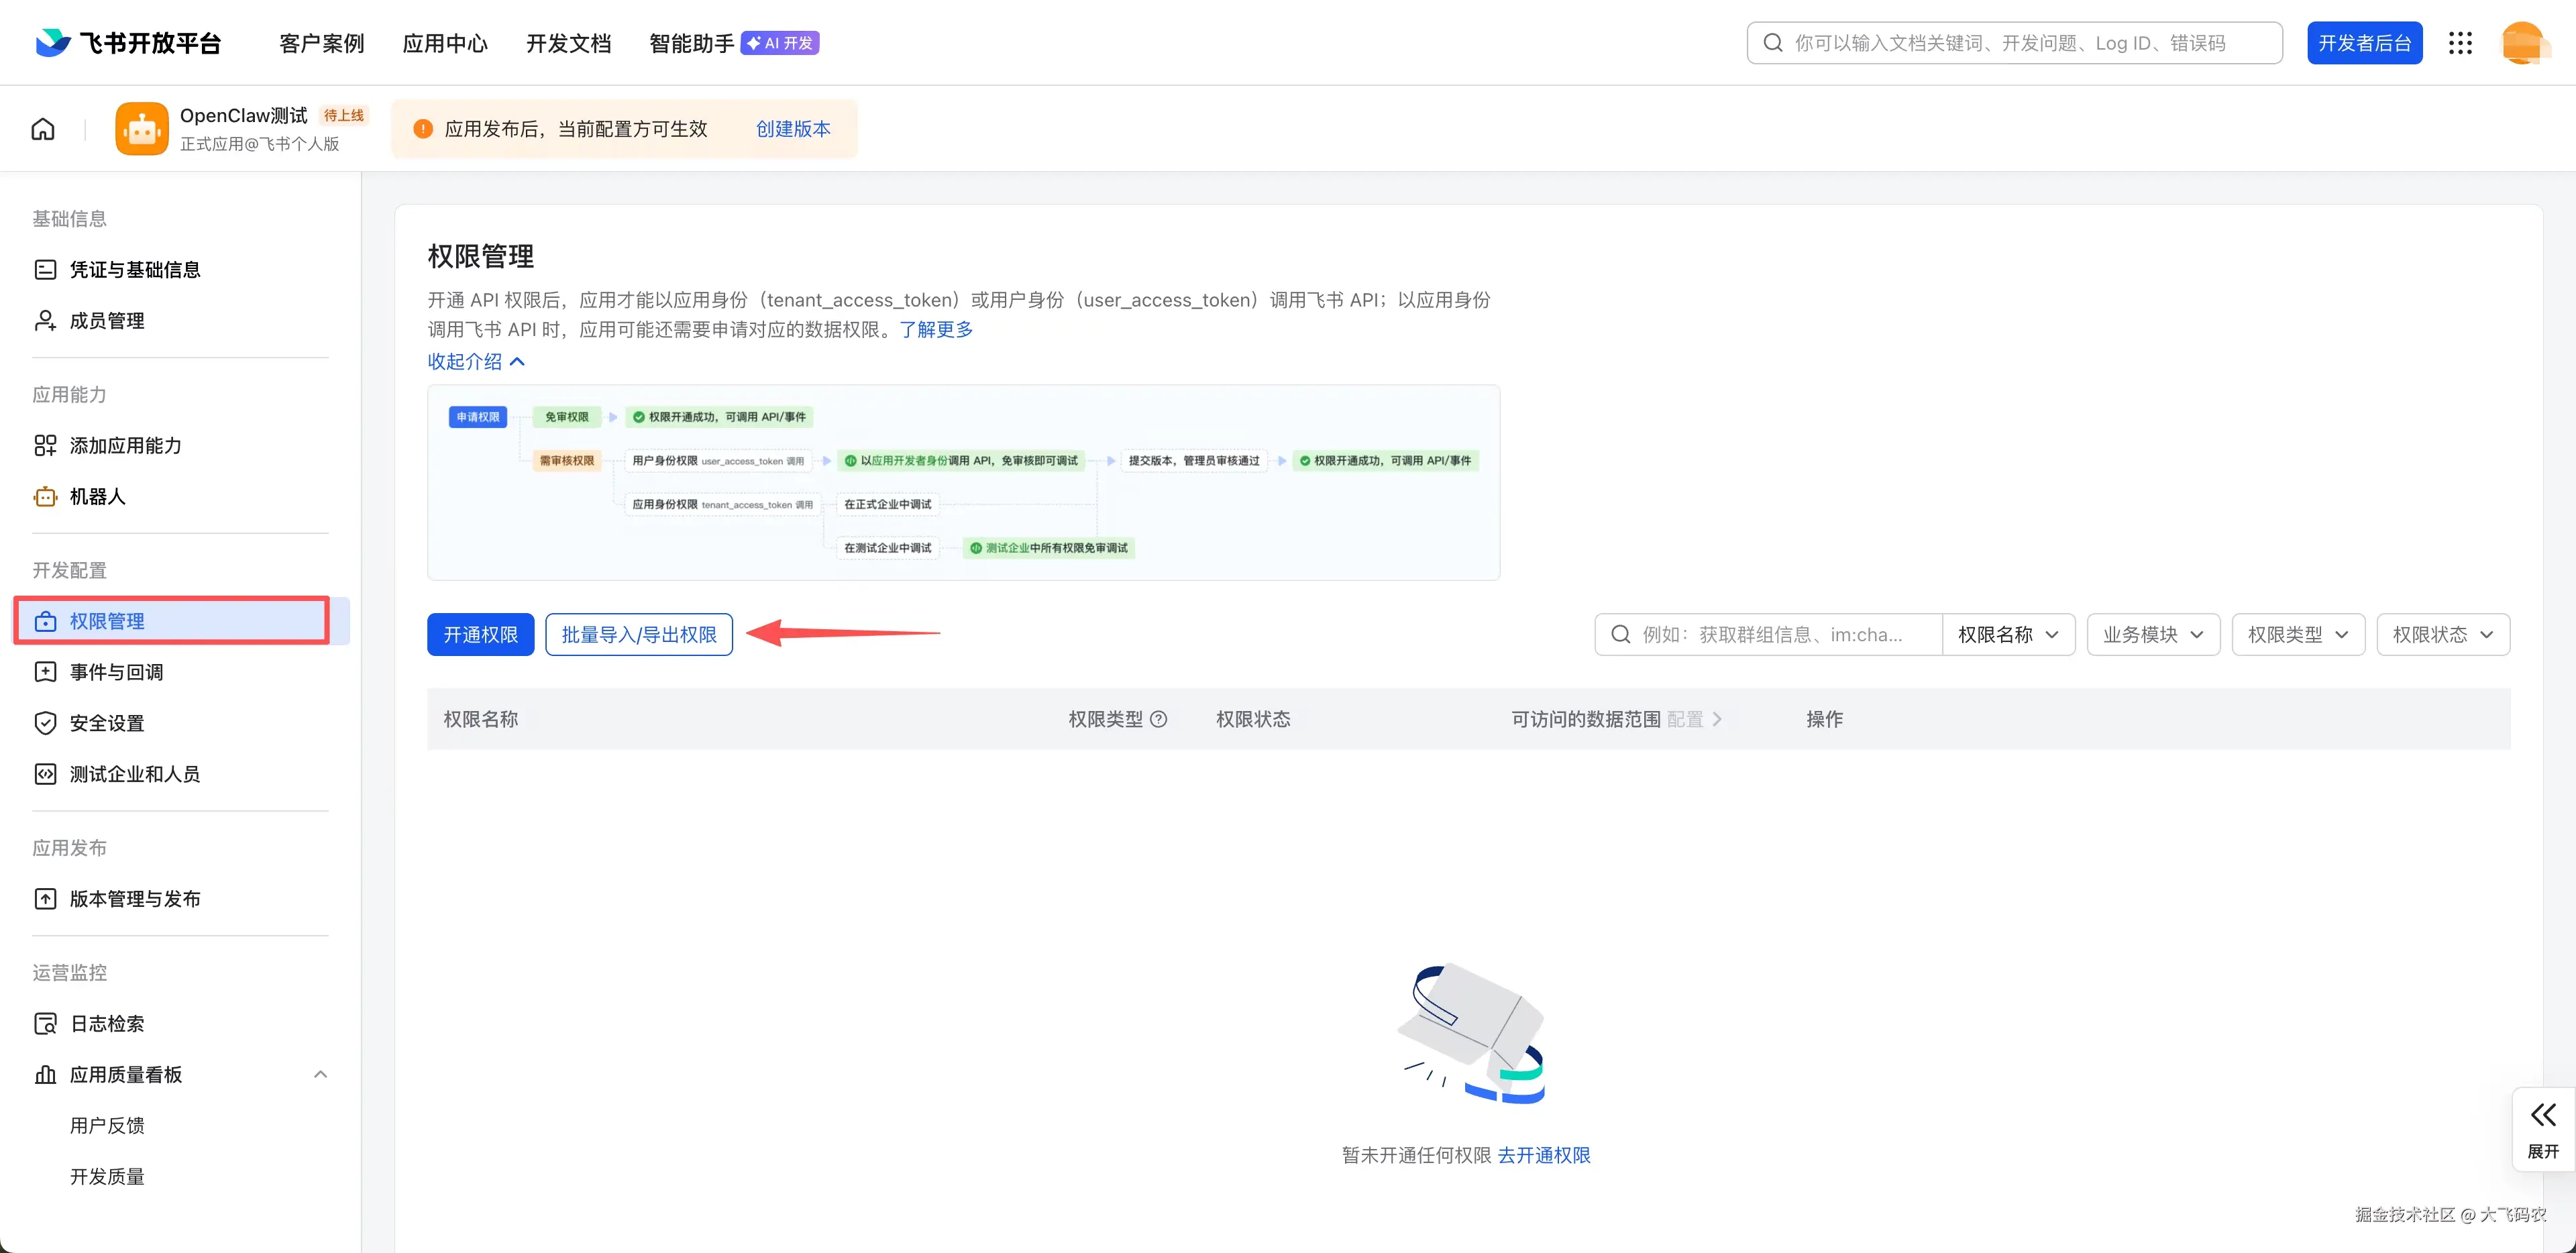Click the home icon in breadcrumb bar

43,129
